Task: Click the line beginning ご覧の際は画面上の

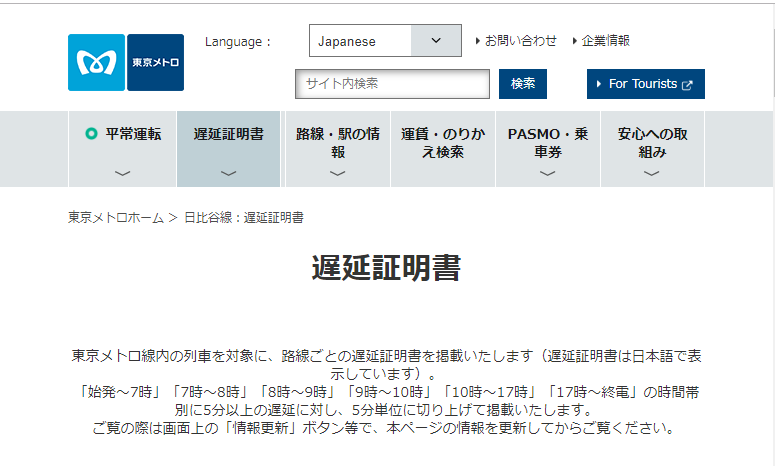Action: (x=384, y=428)
